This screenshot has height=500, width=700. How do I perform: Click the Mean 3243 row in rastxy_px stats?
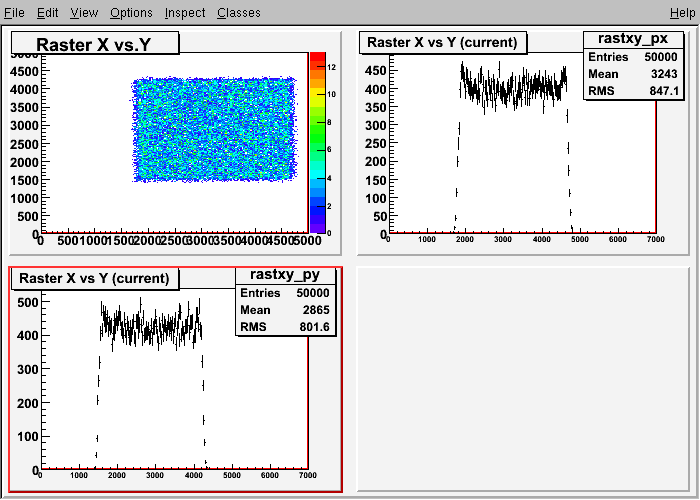[633, 74]
